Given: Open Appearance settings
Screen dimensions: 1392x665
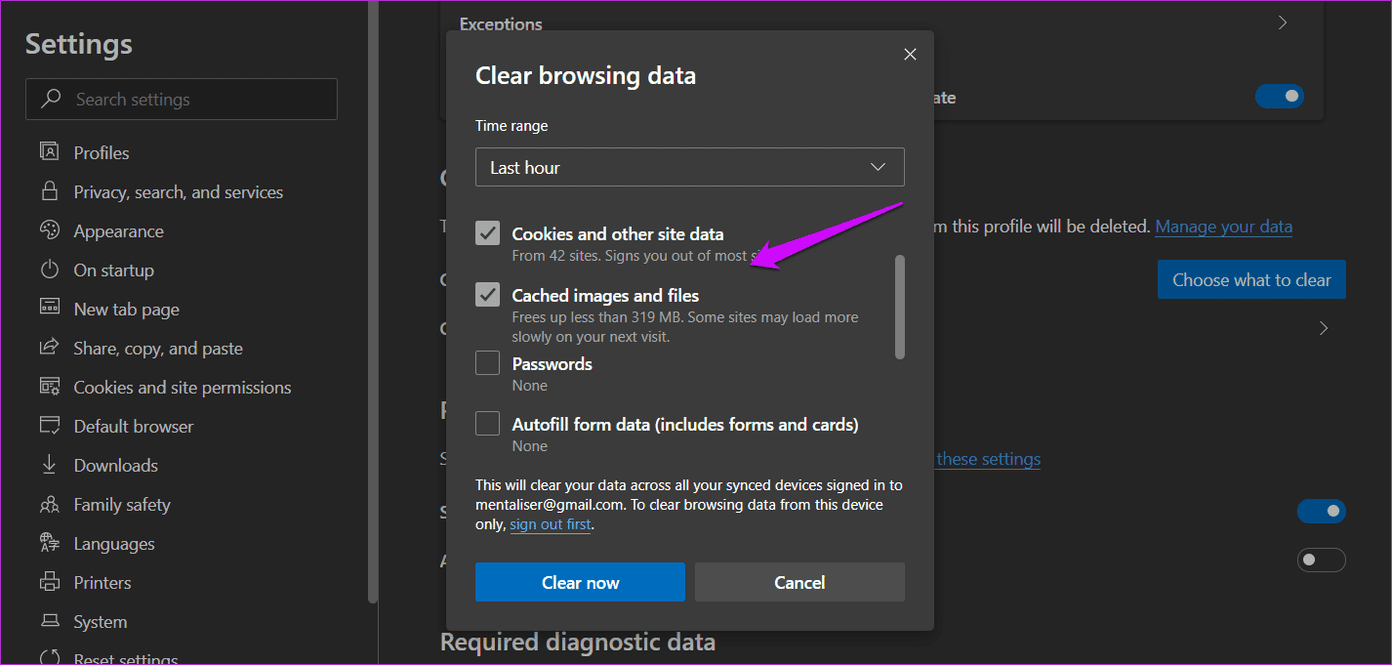Looking at the screenshot, I should point(118,231).
